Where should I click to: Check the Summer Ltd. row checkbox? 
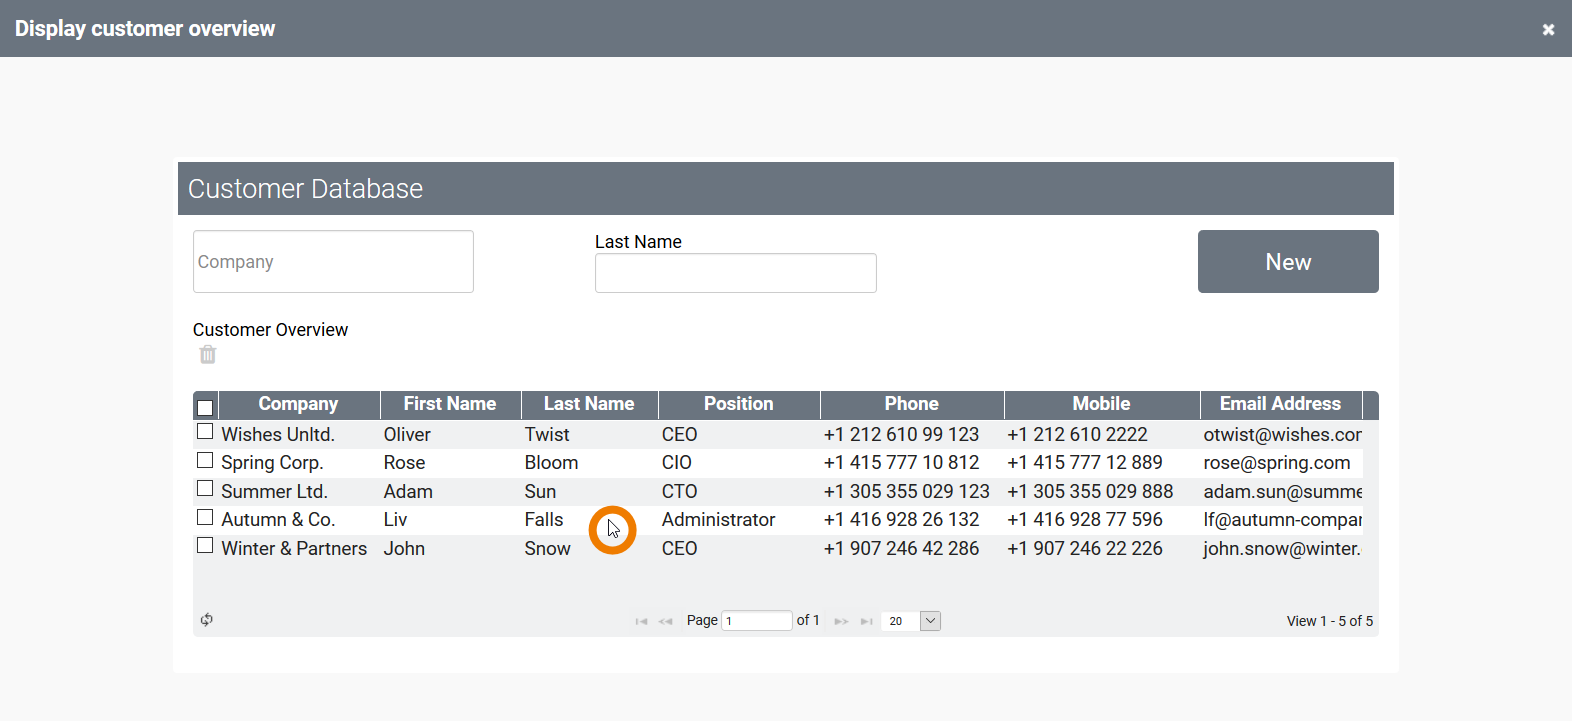[205, 489]
